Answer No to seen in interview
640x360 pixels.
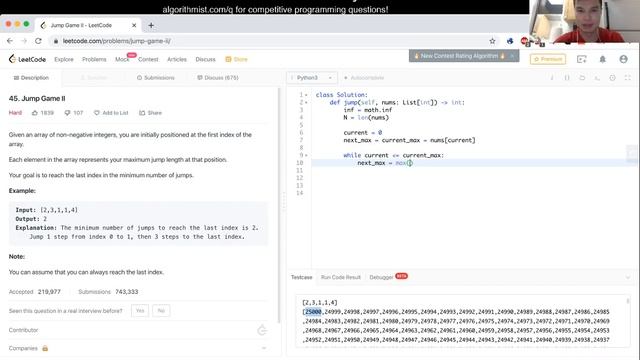[161, 311]
